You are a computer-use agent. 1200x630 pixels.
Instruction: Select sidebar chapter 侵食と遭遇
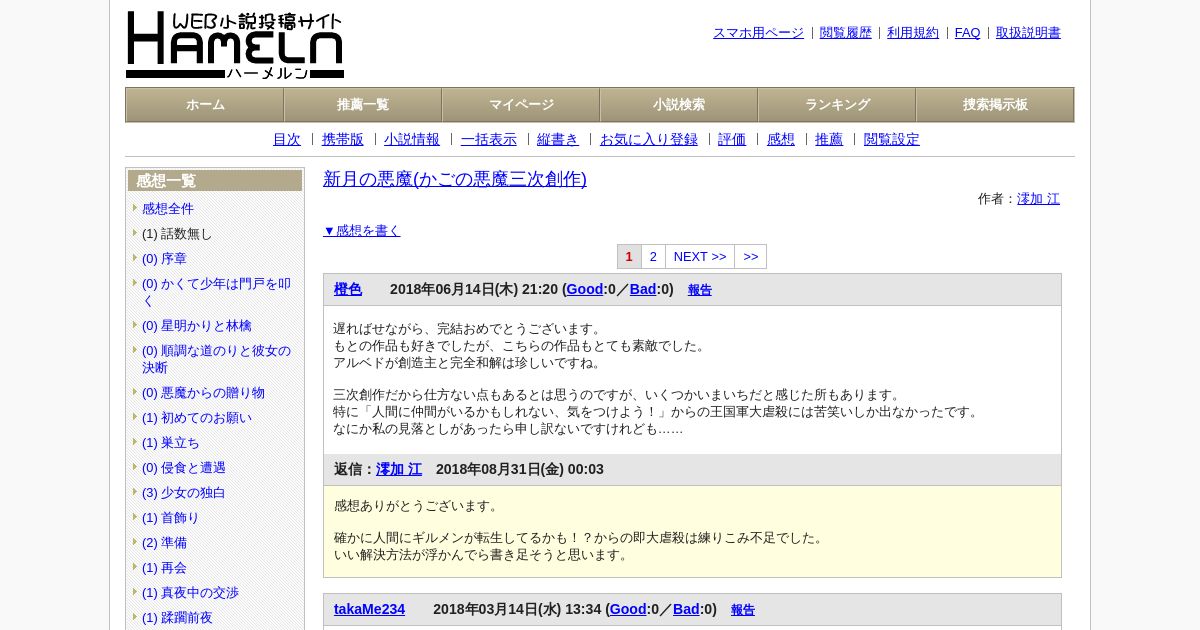(x=184, y=468)
